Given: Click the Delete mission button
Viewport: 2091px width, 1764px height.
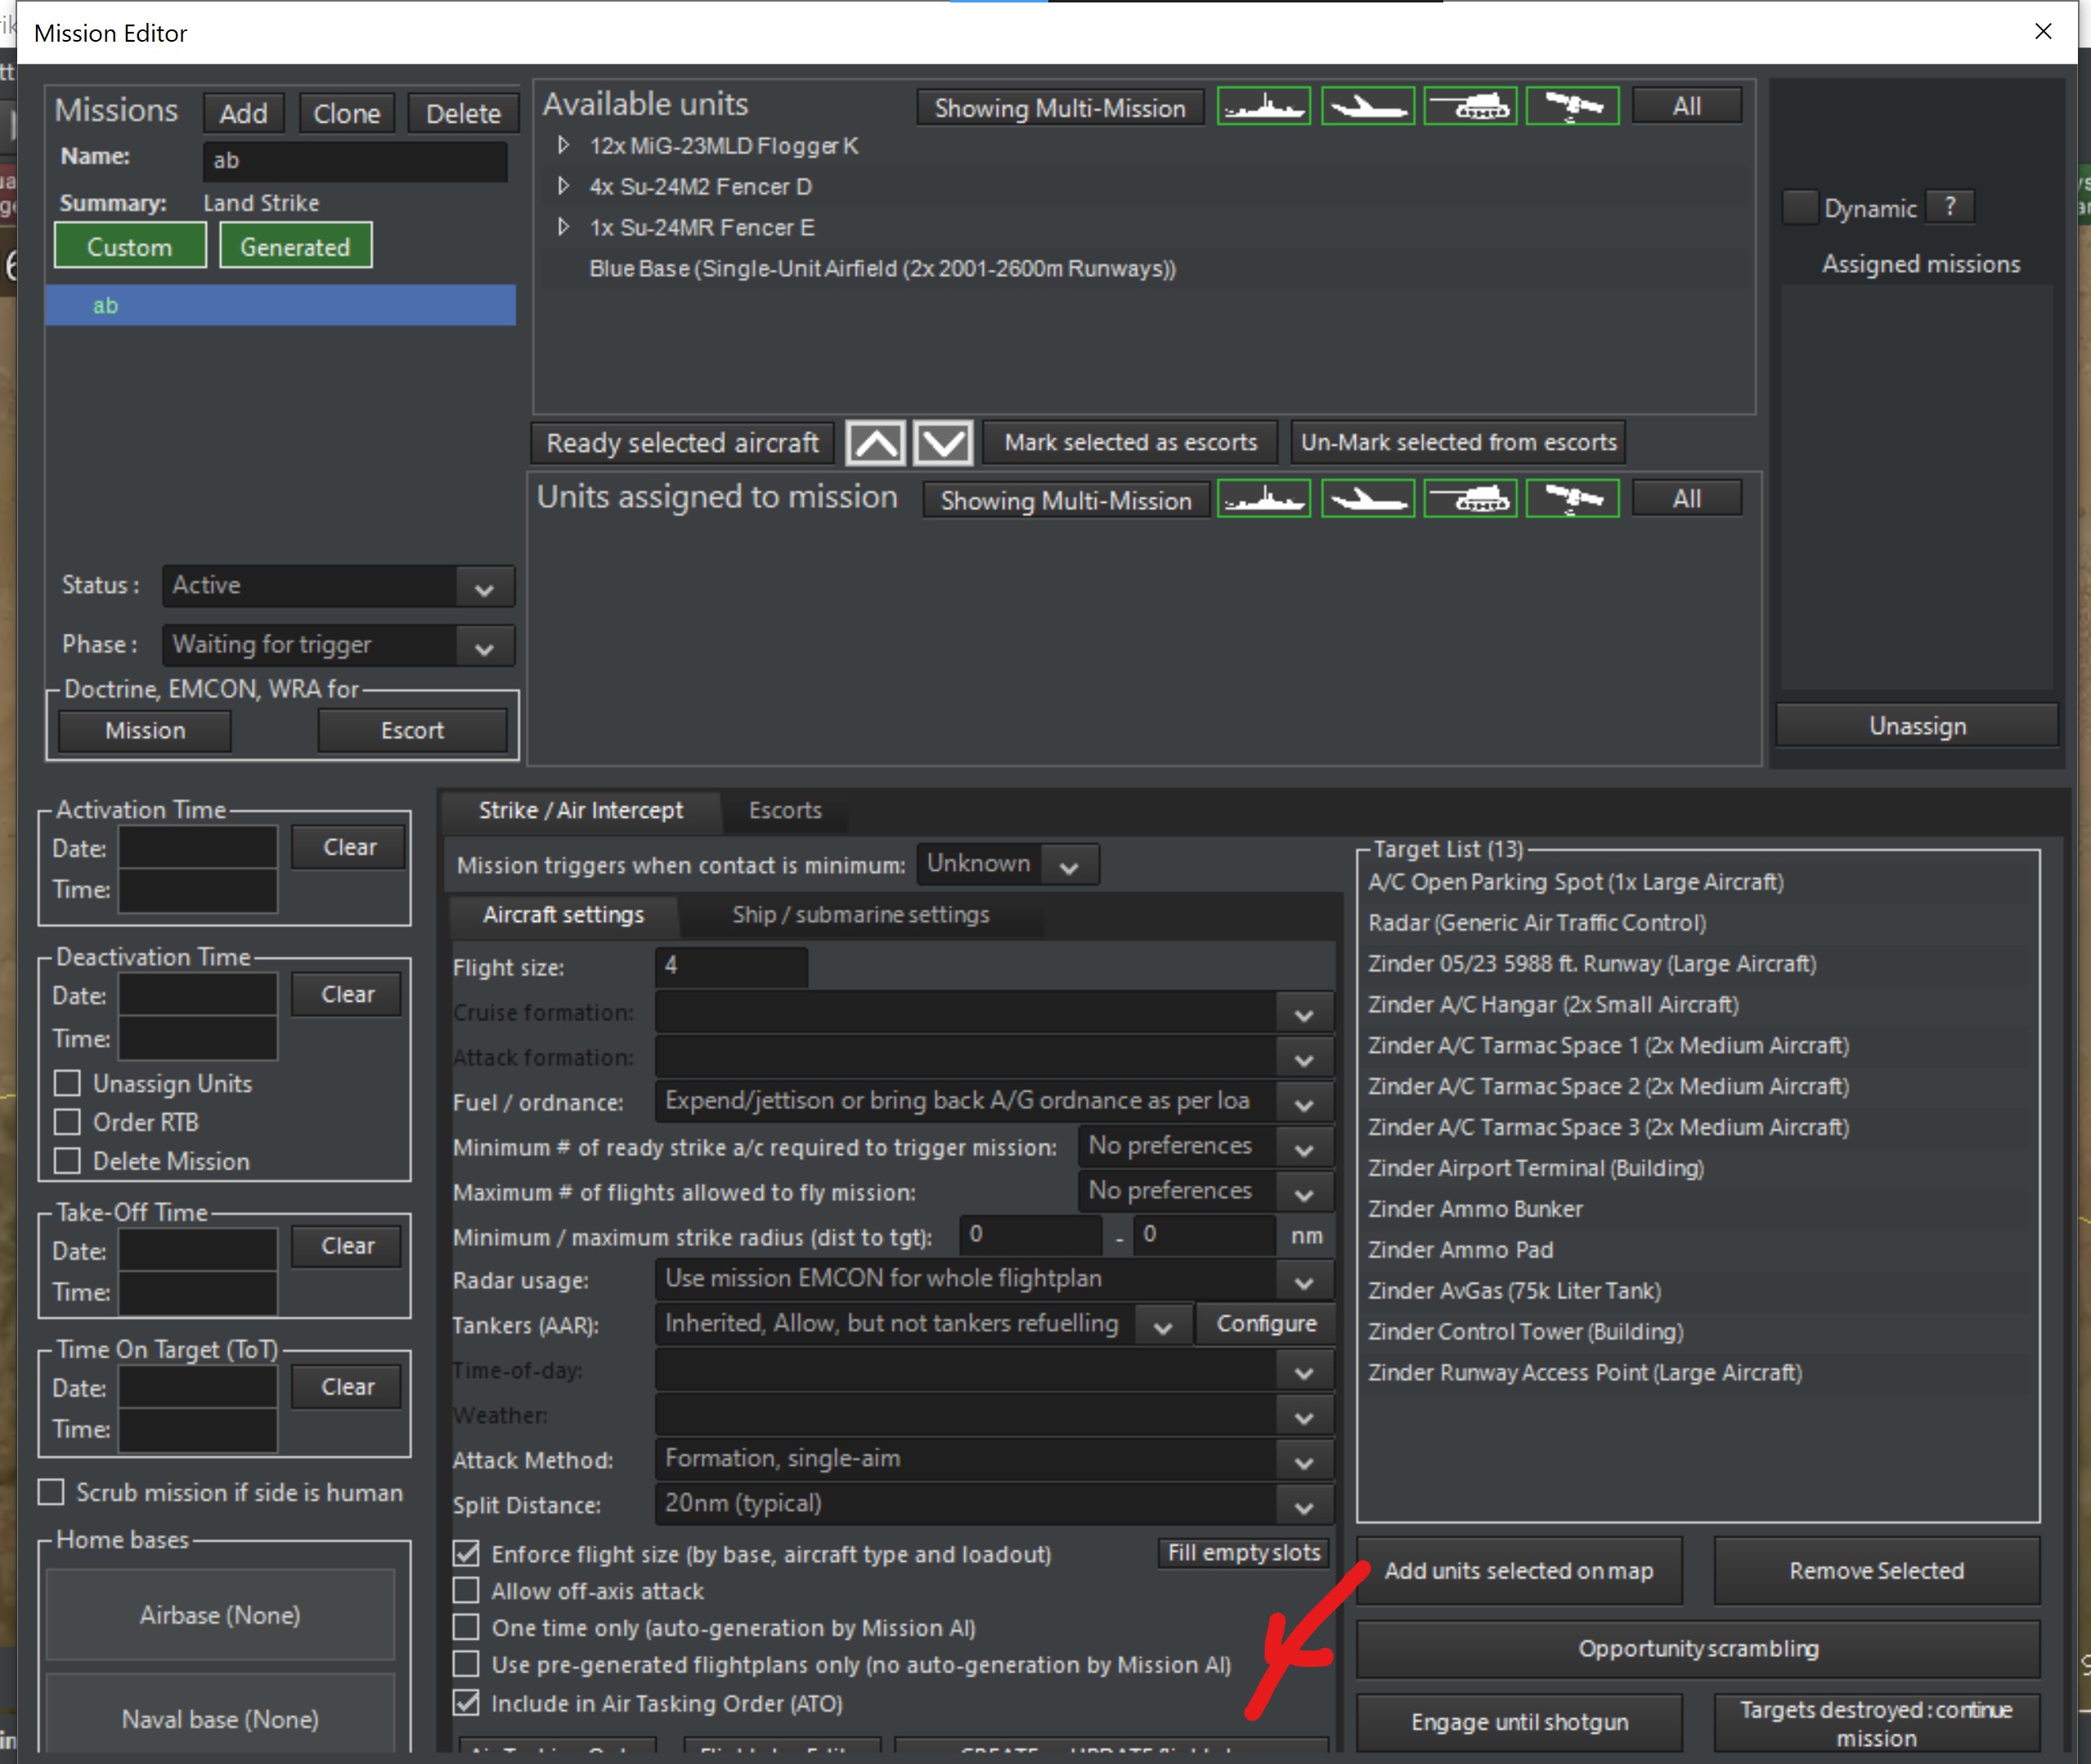Looking at the screenshot, I should point(463,113).
